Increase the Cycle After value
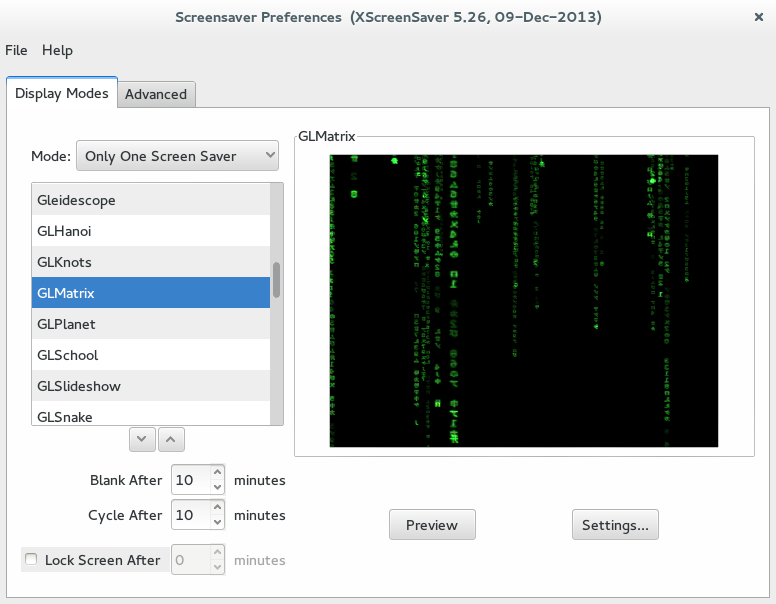The image size is (776, 604). tap(217, 507)
